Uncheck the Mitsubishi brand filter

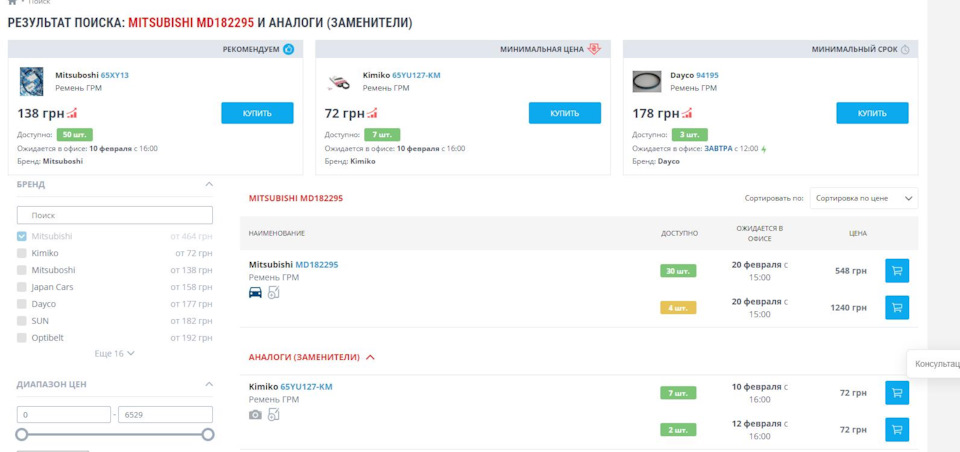coord(22,236)
